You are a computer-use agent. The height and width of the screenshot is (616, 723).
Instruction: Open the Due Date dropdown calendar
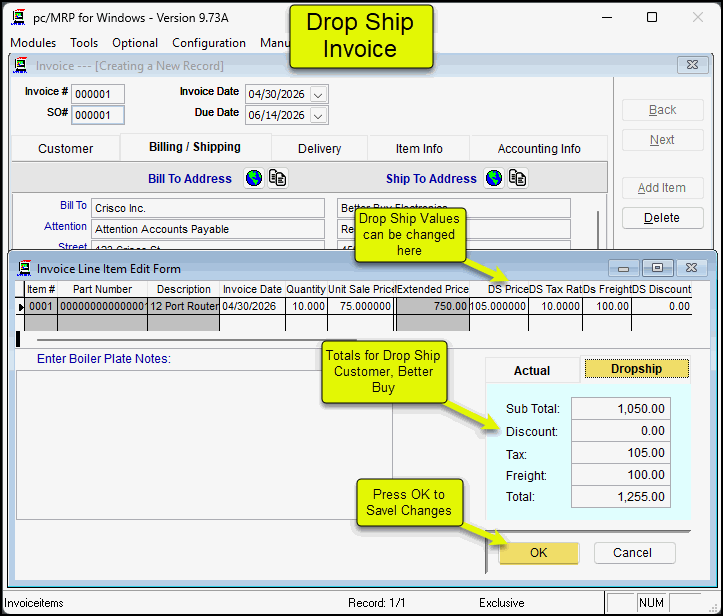[318, 115]
